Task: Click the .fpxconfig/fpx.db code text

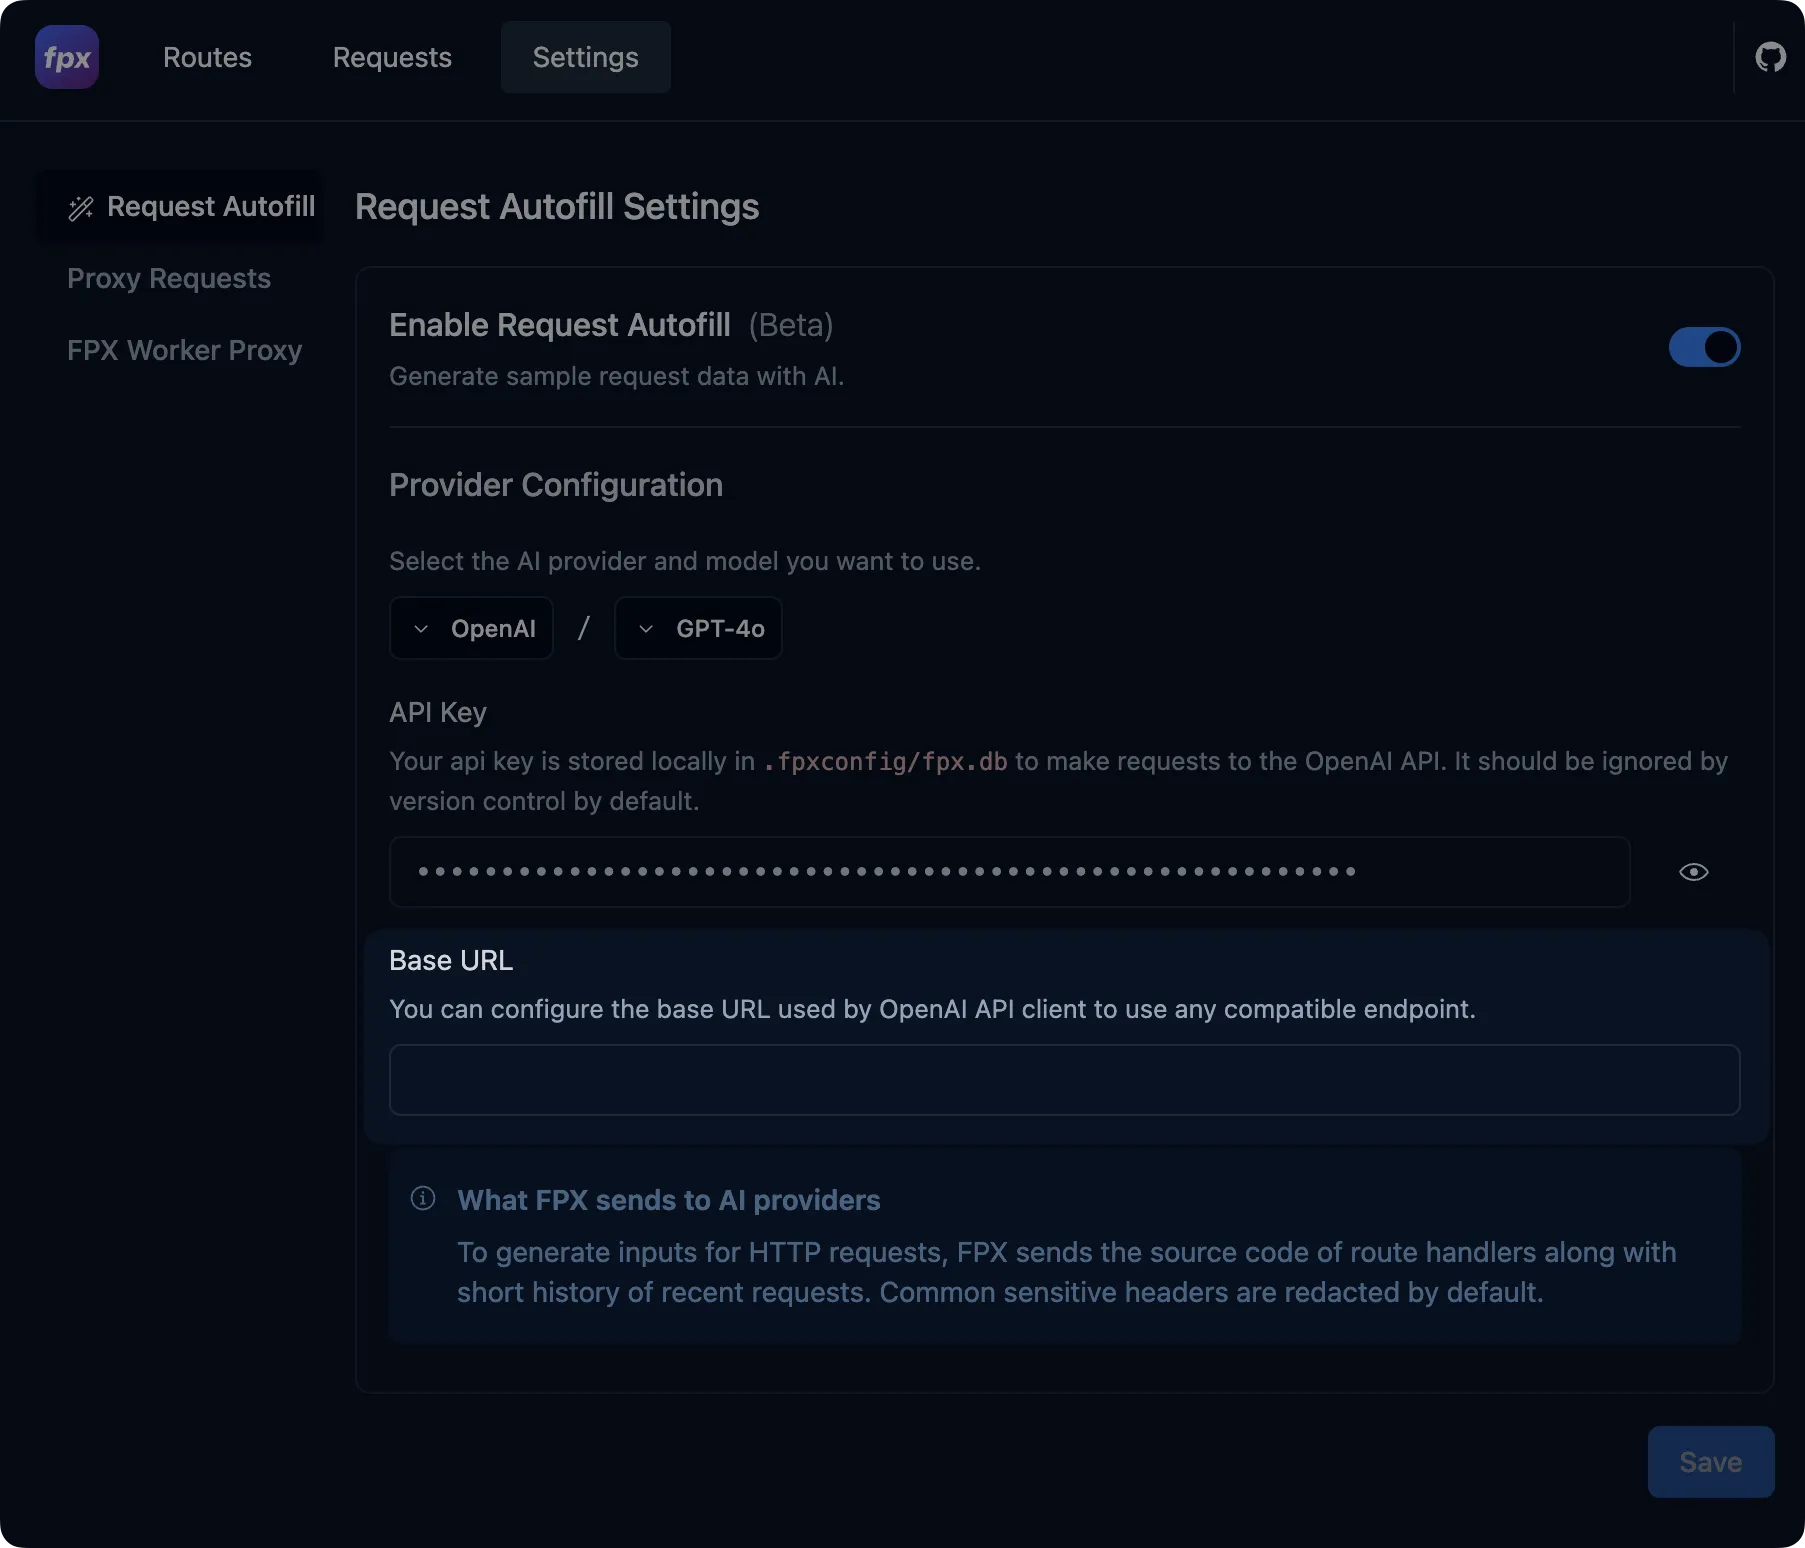Action: (885, 761)
